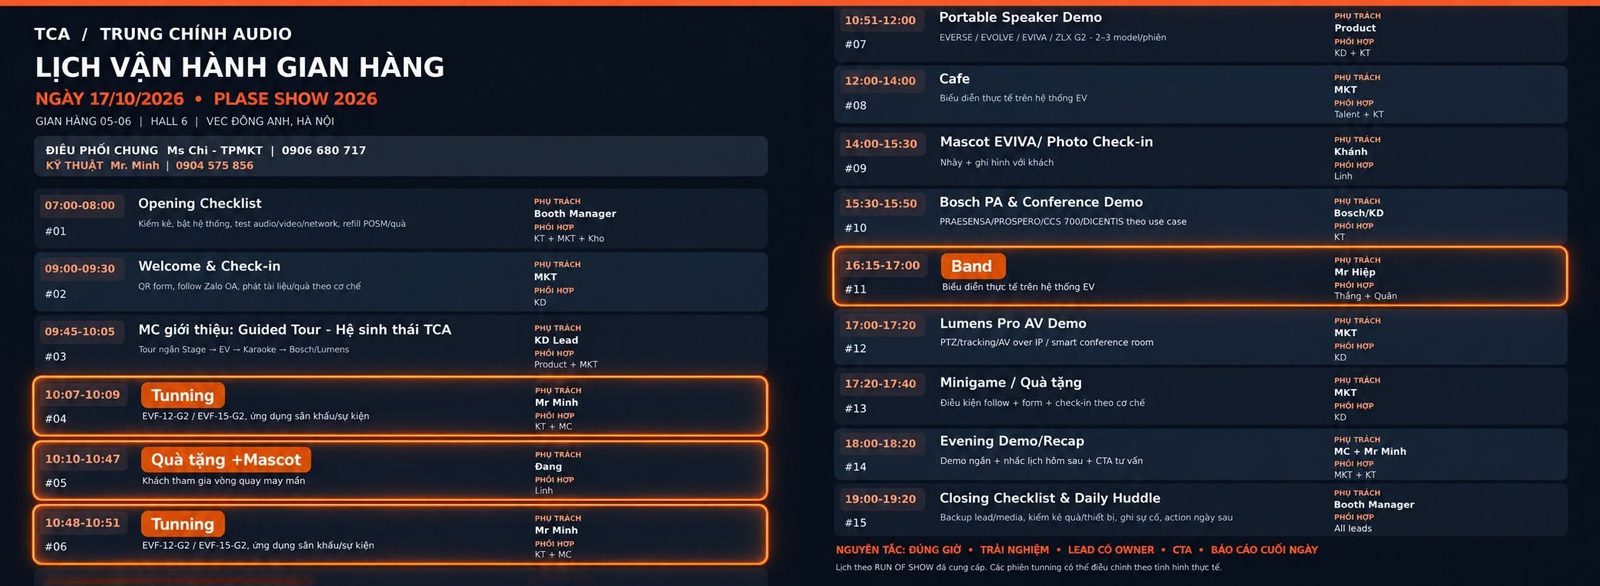The height and width of the screenshot is (586, 1600).
Task: Click 'Khánh' in the Mascot EVIVA row
Action: click(x=1350, y=152)
